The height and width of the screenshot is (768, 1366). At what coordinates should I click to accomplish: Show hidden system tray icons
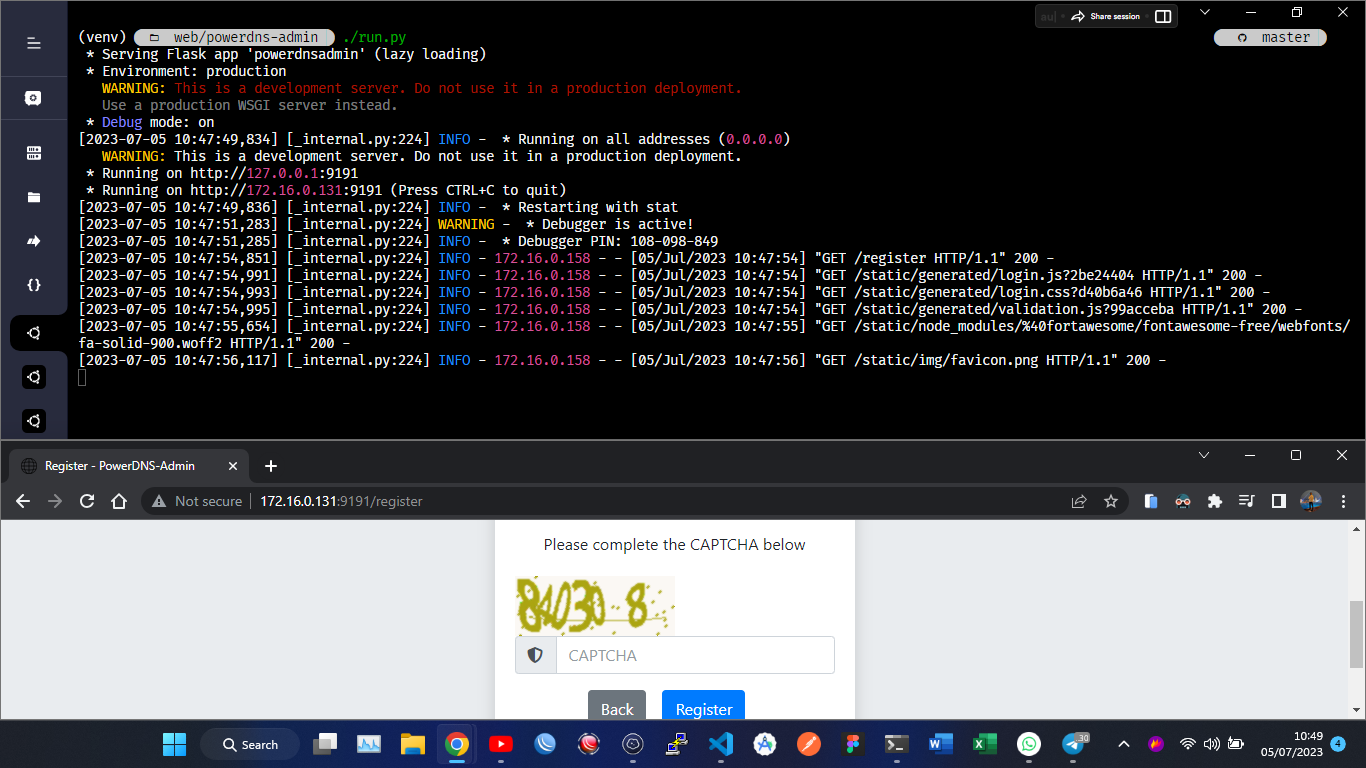(1123, 744)
